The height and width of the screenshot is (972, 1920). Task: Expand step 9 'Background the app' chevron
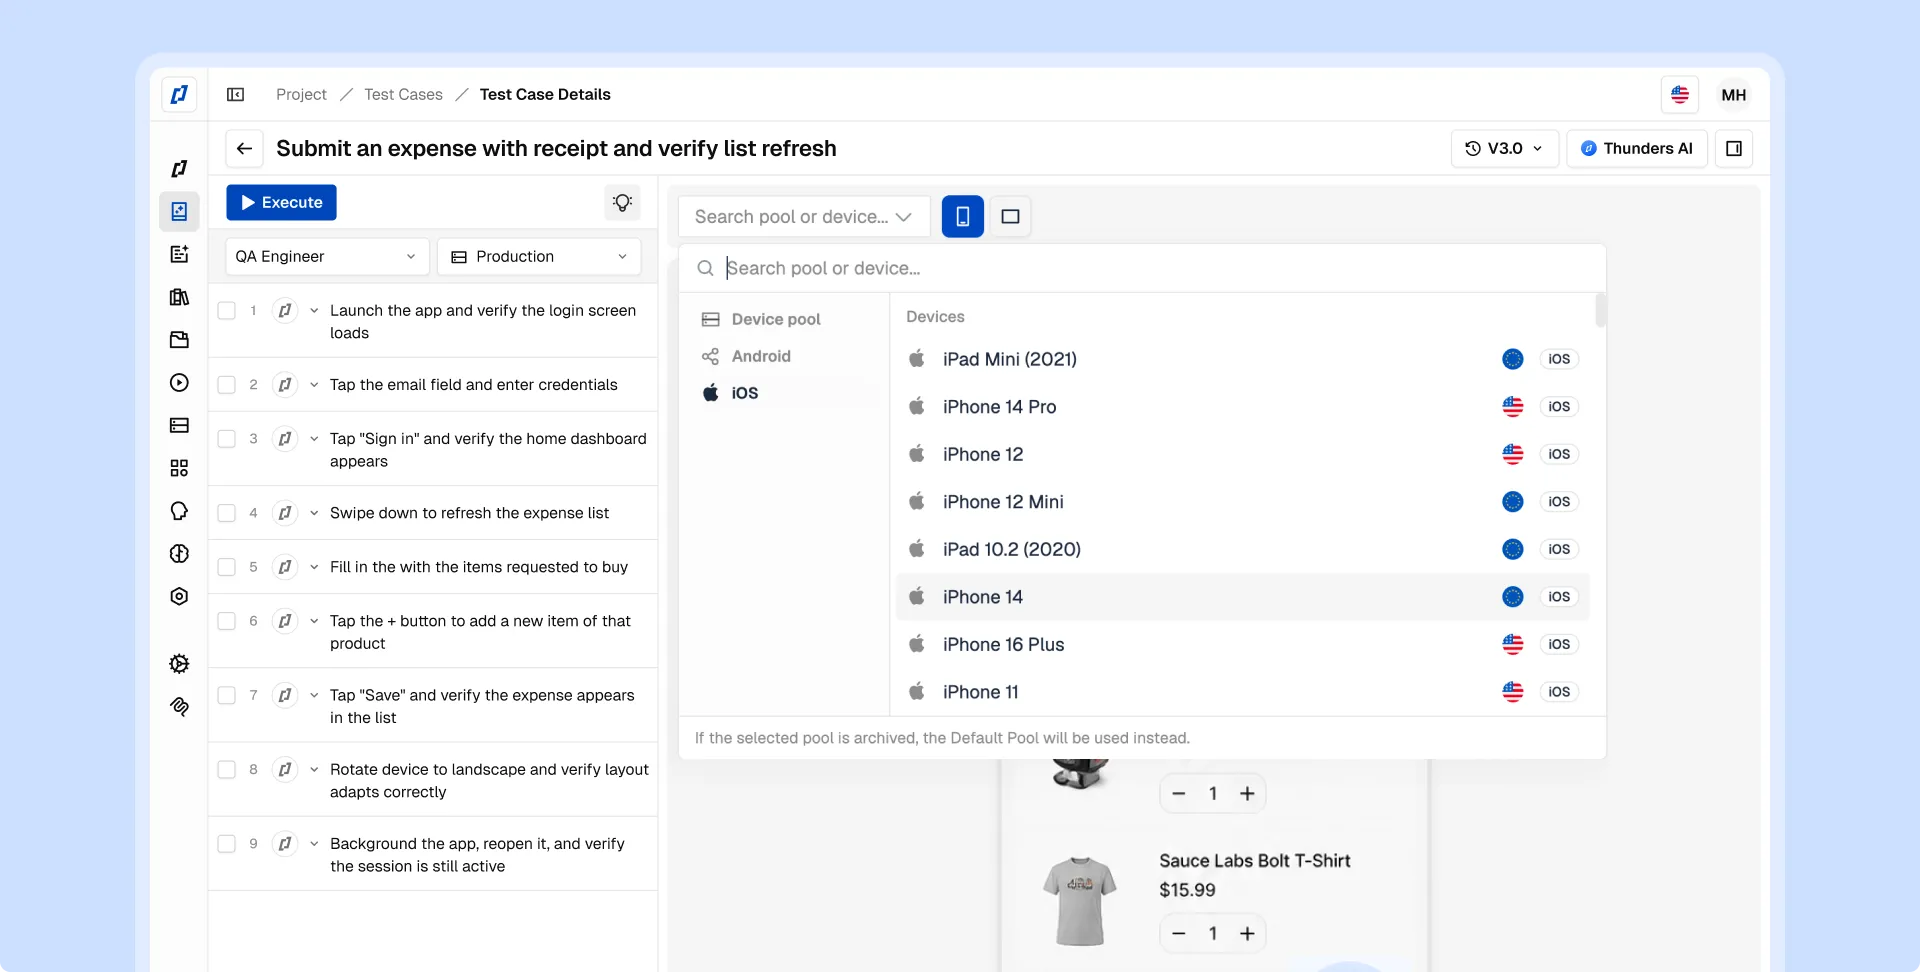point(314,844)
